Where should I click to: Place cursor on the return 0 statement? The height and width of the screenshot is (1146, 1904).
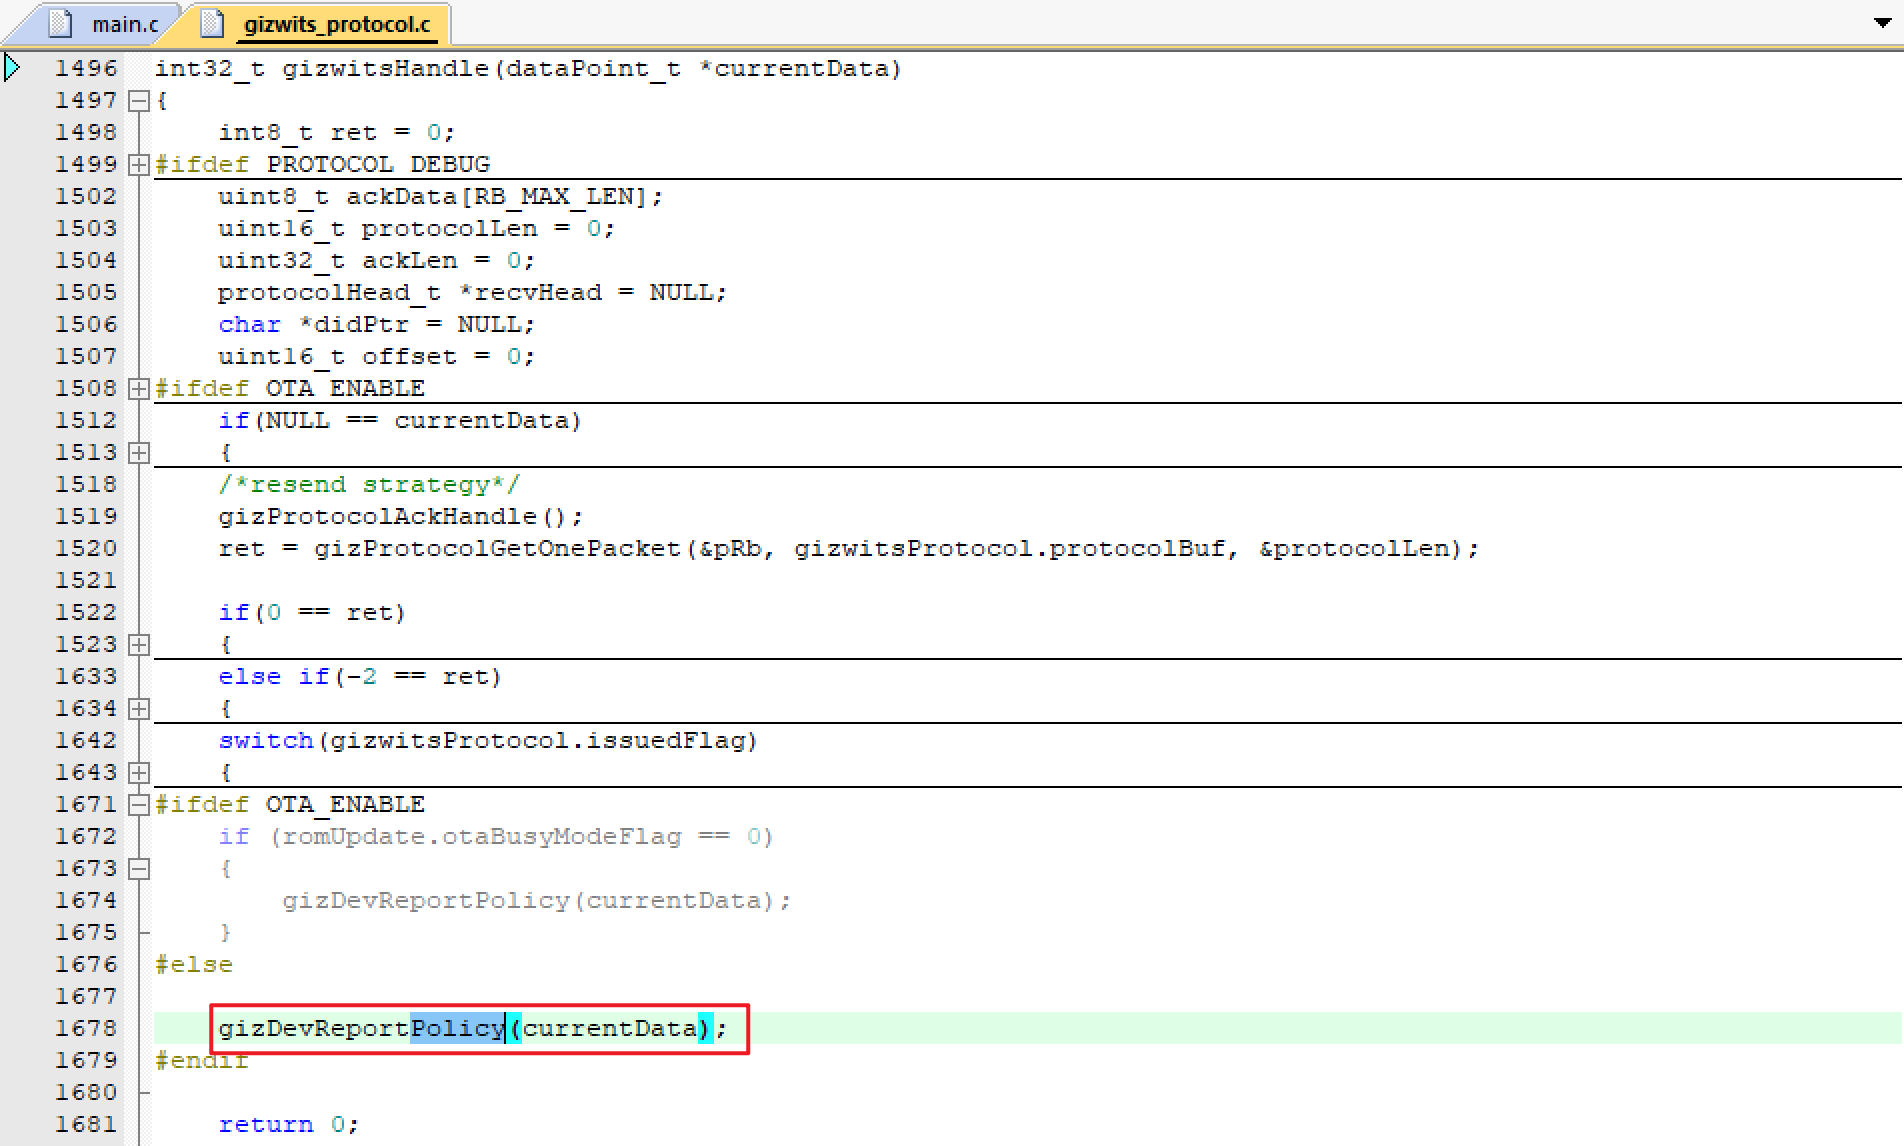coord(287,1124)
